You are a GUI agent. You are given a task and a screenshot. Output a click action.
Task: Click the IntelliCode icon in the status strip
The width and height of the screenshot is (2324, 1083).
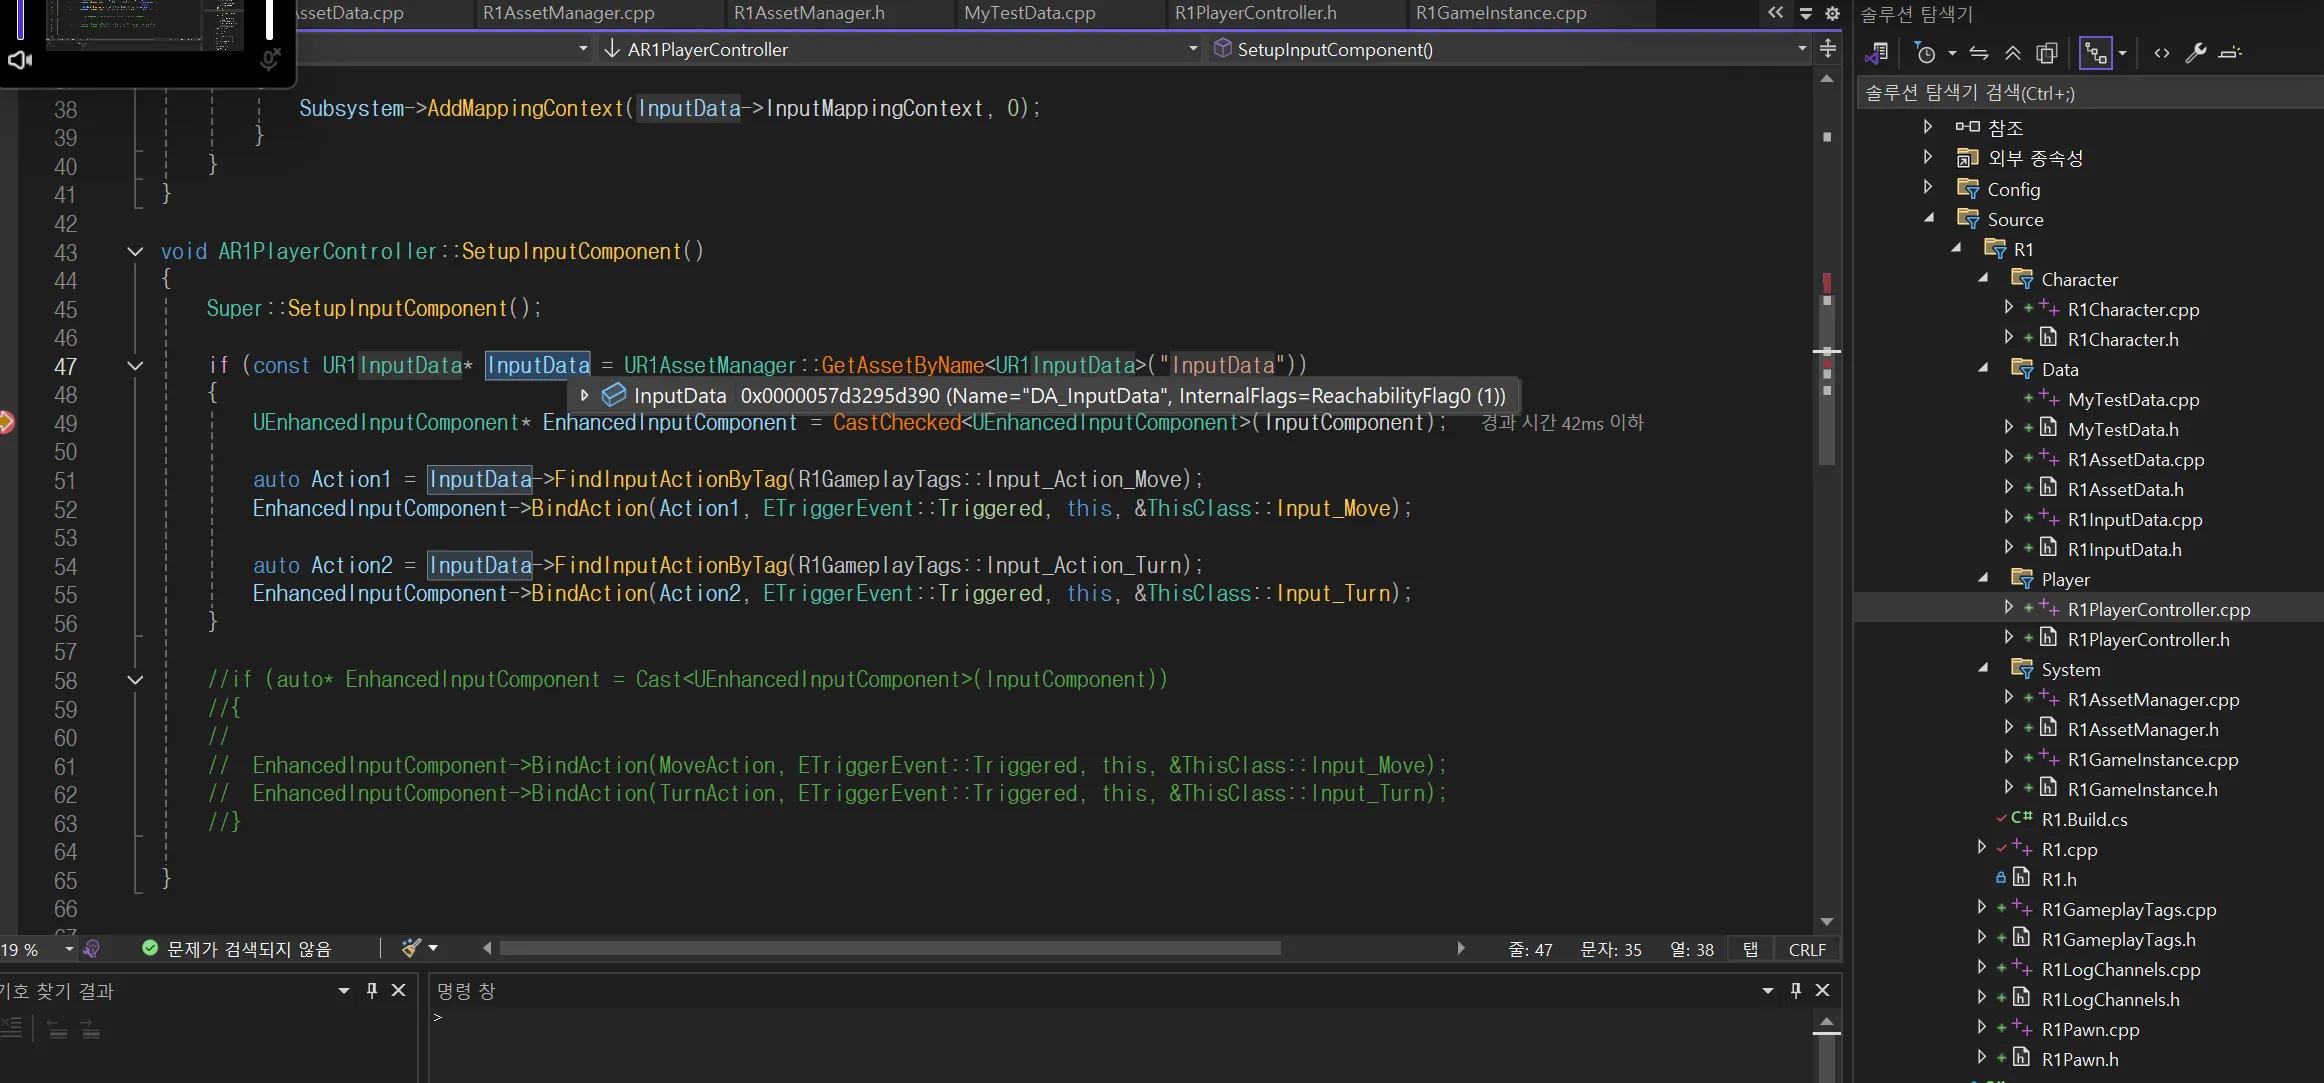coord(92,949)
